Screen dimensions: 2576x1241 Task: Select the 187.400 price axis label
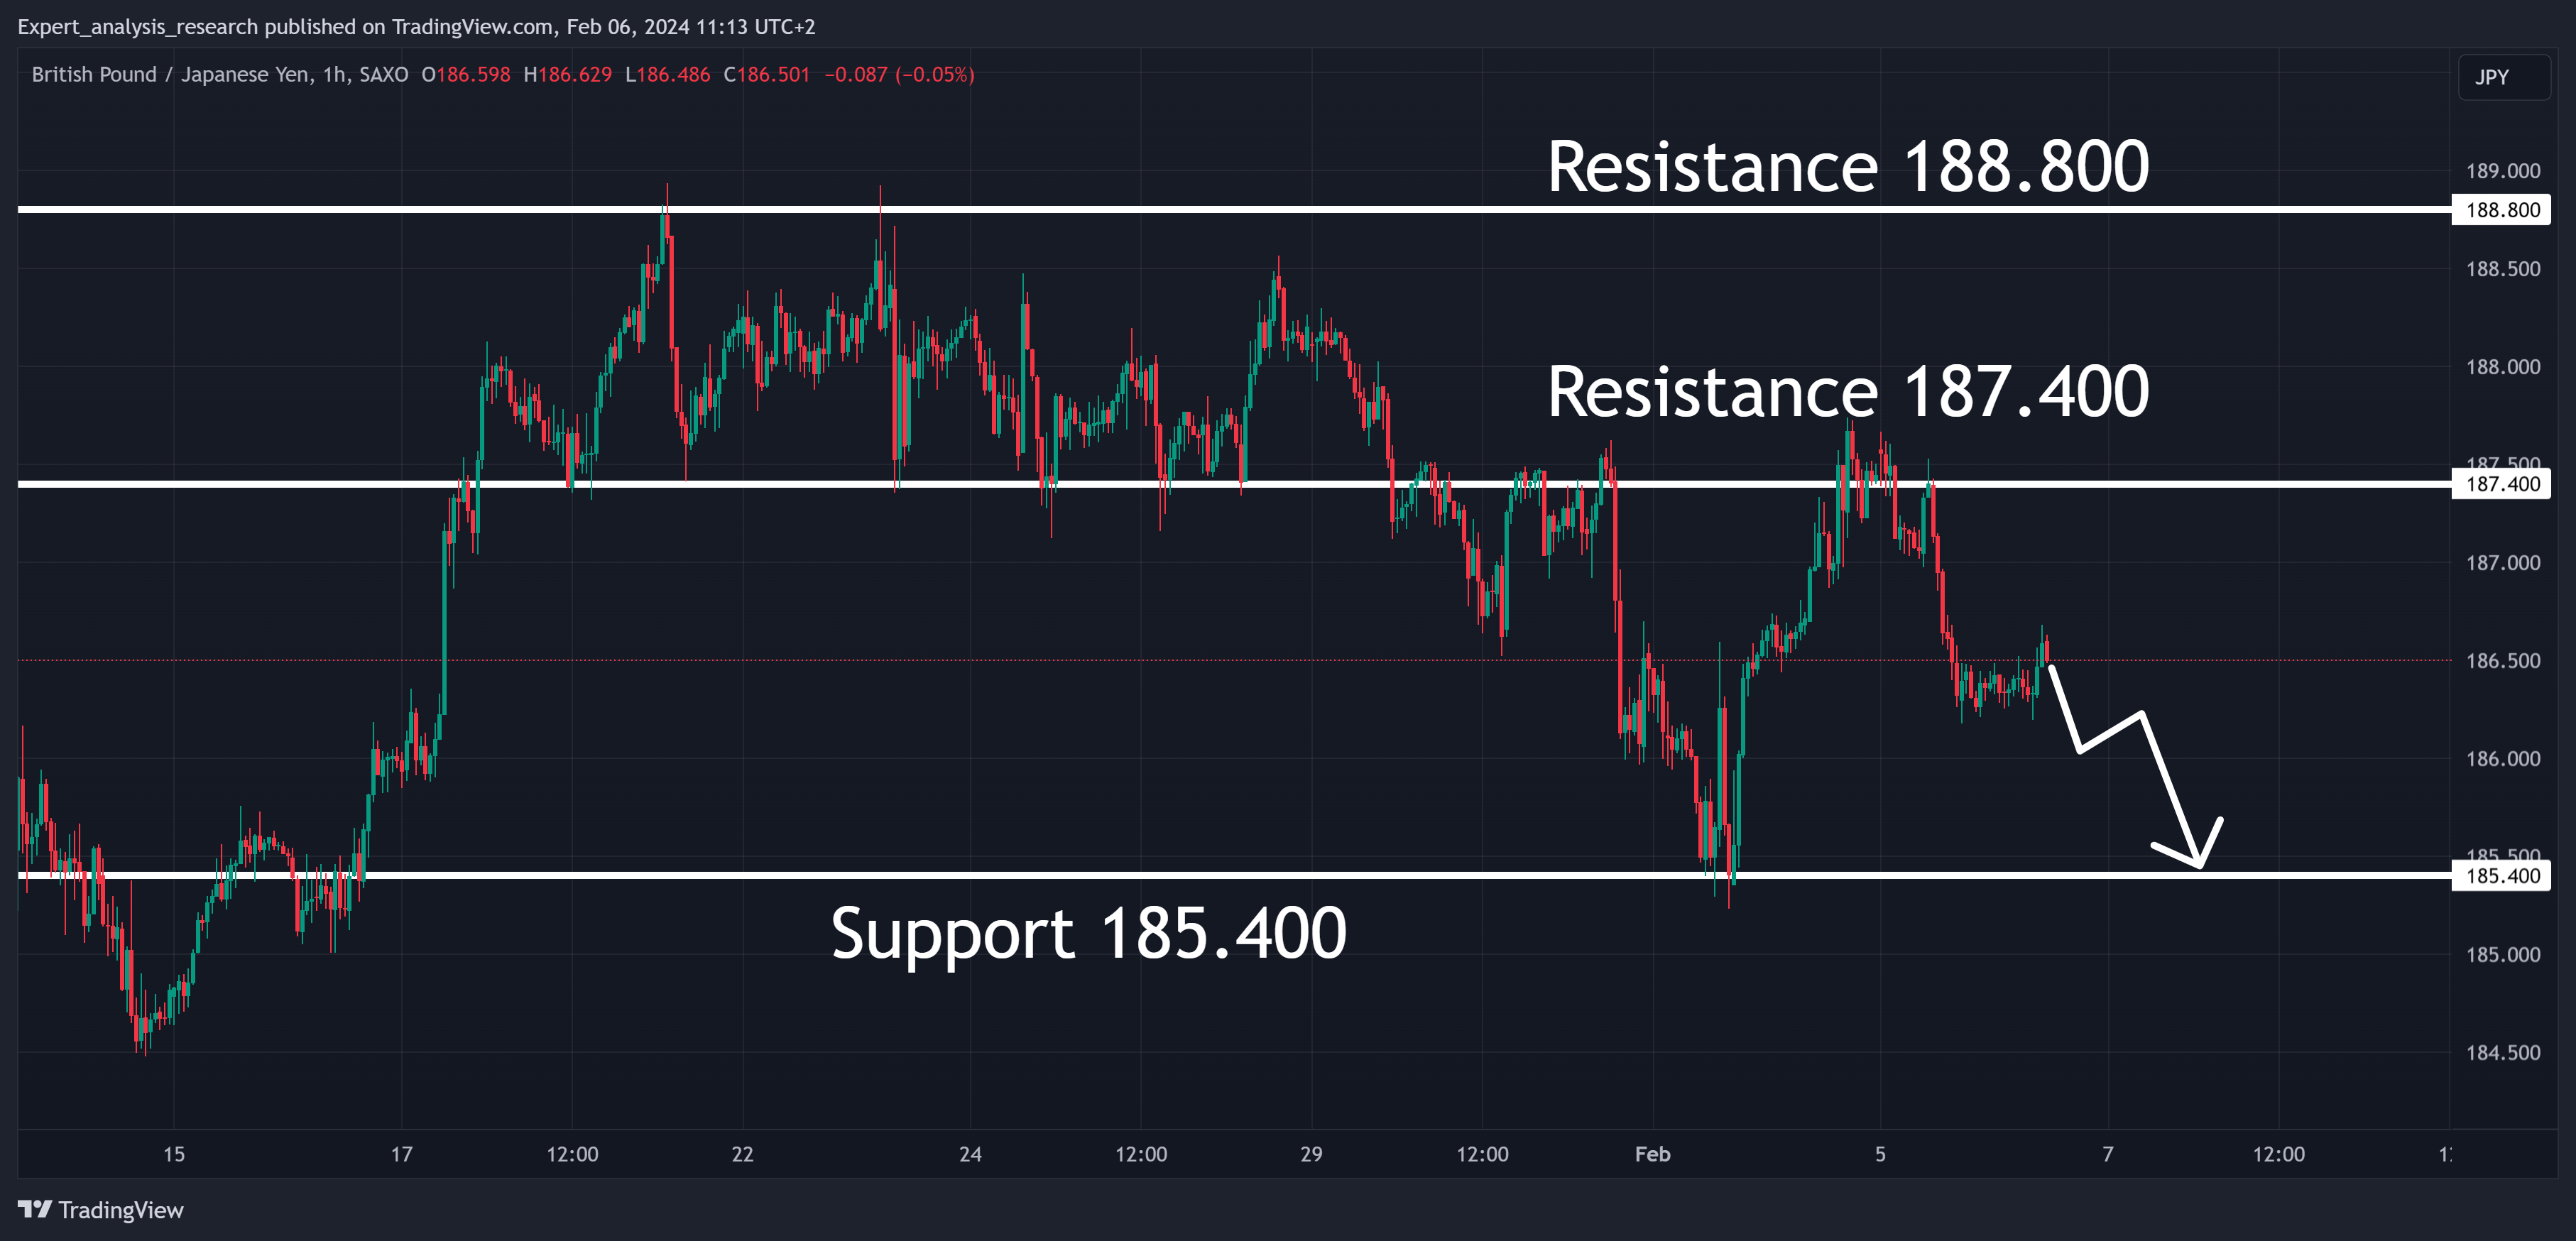(x=2501, y=484)
